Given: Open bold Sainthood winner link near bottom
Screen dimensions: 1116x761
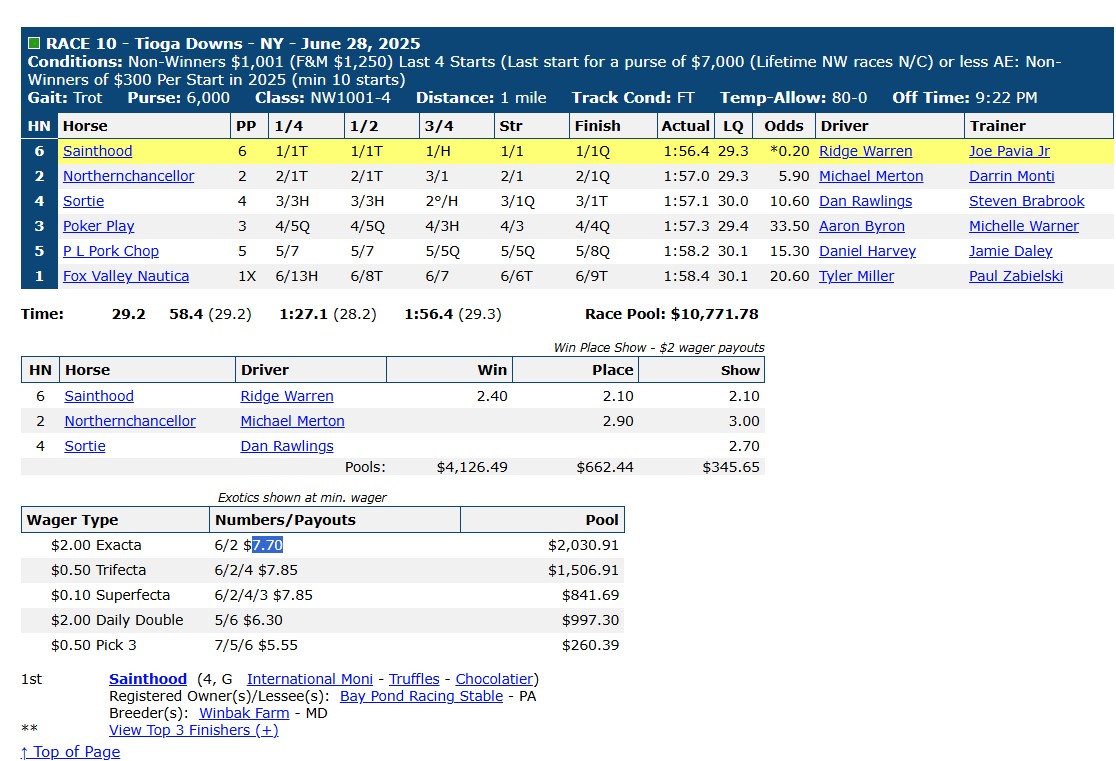Looking at the screenshot, I should [x=148, y=679].
